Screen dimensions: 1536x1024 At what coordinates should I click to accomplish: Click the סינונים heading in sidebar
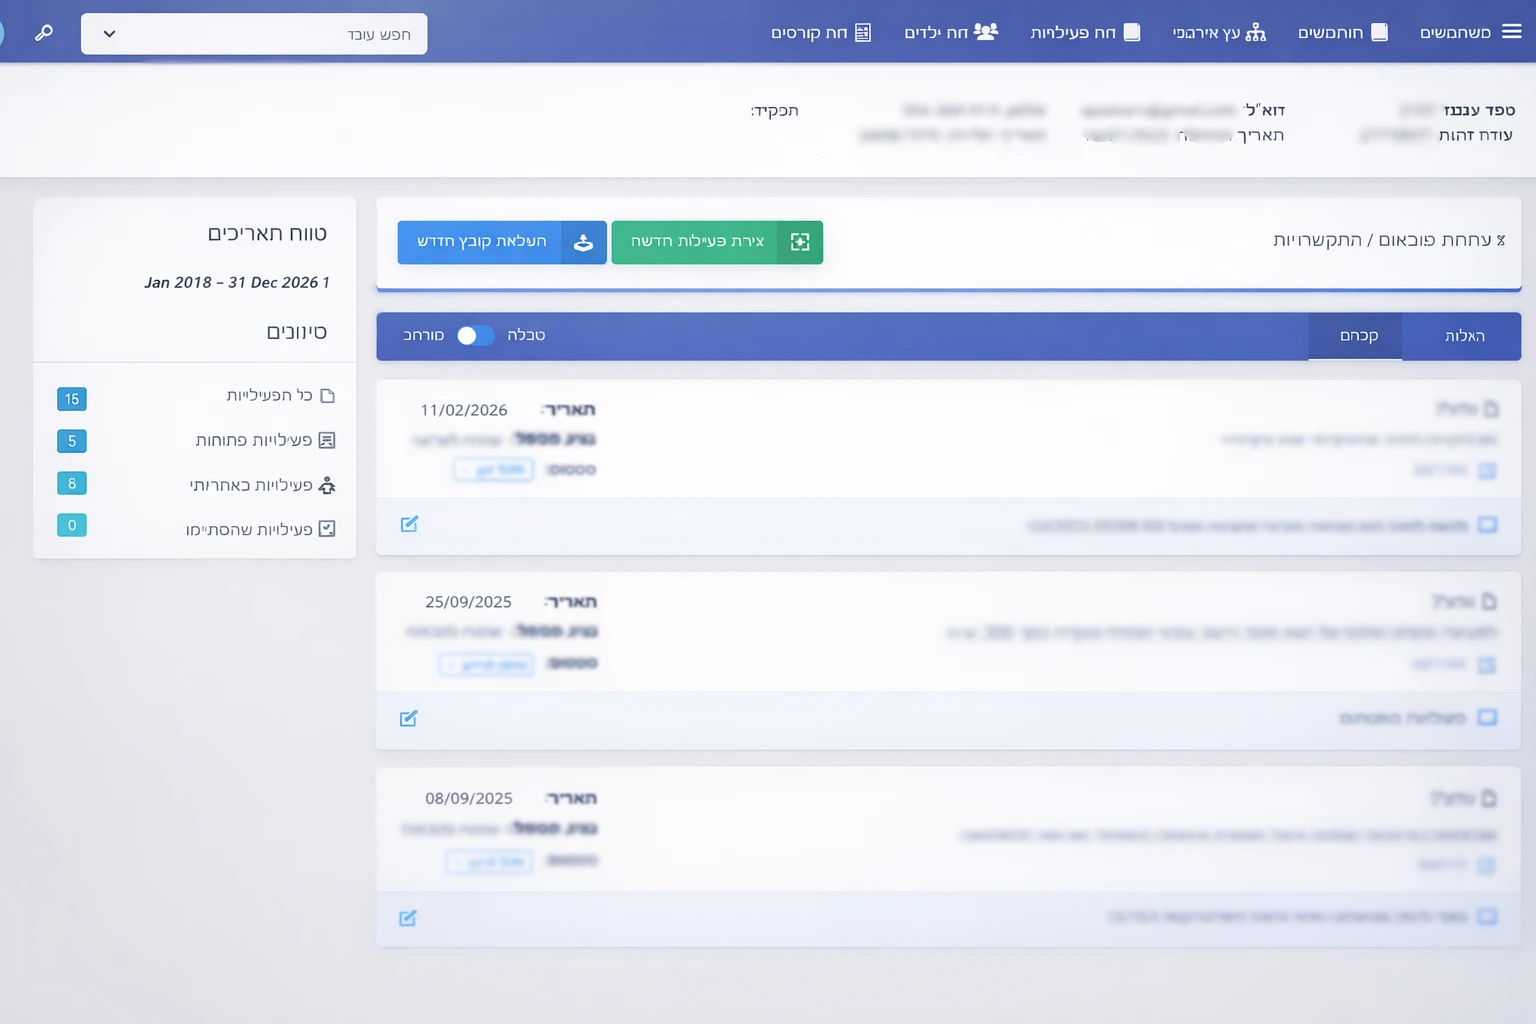297,332
